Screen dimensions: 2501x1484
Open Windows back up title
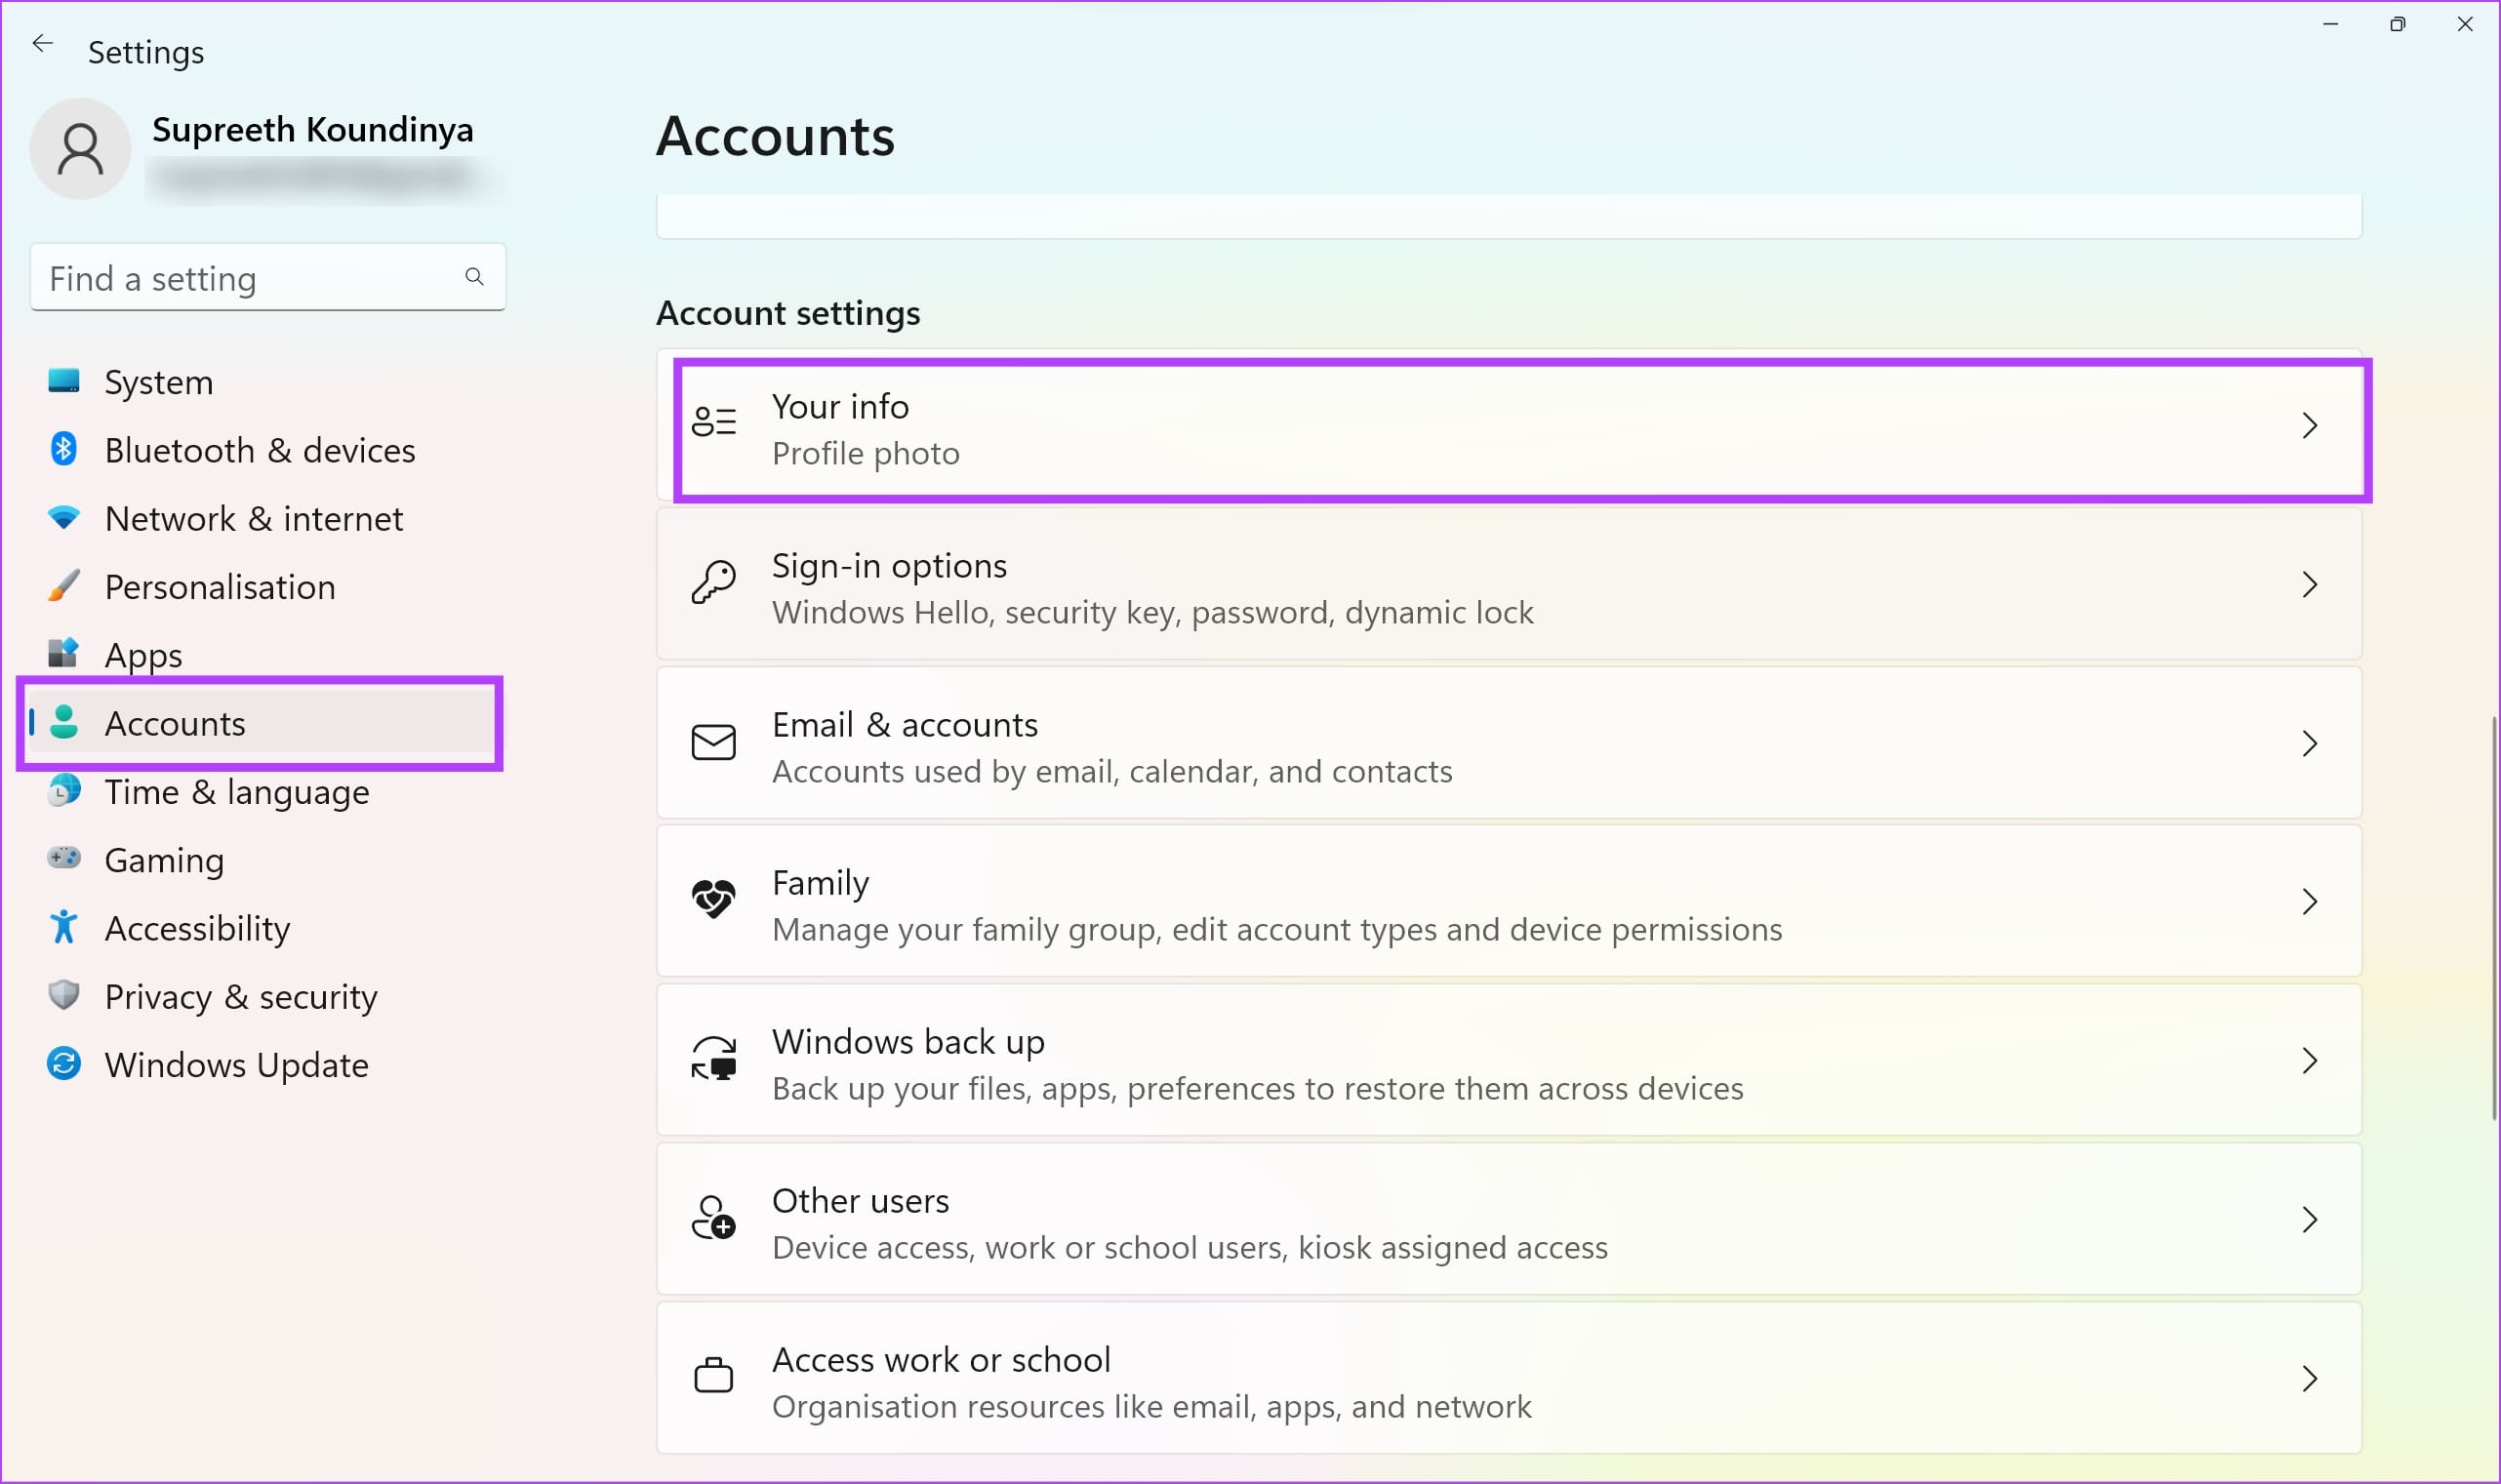908,1042
